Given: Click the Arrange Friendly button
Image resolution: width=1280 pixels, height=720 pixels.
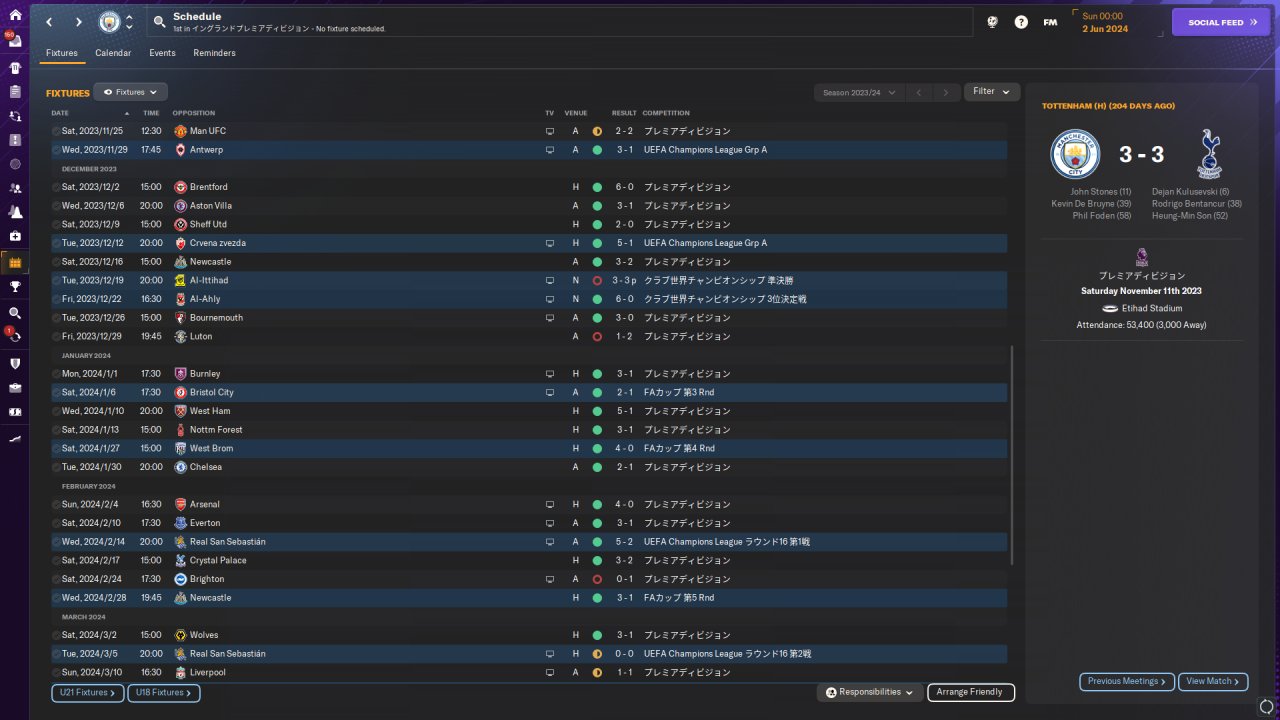Looking at the screenshot, I should (971, 692).
